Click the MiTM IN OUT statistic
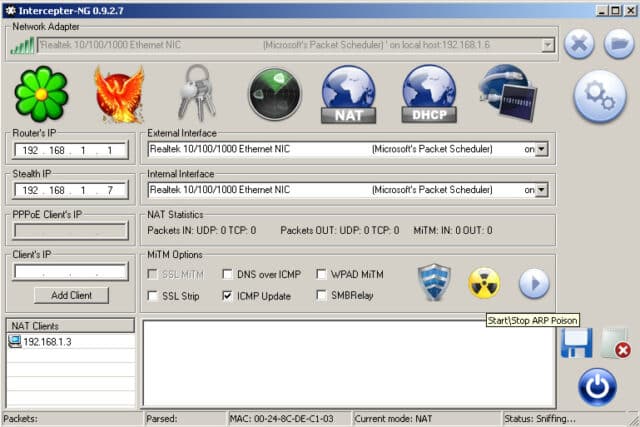 (x=453, y=231)
